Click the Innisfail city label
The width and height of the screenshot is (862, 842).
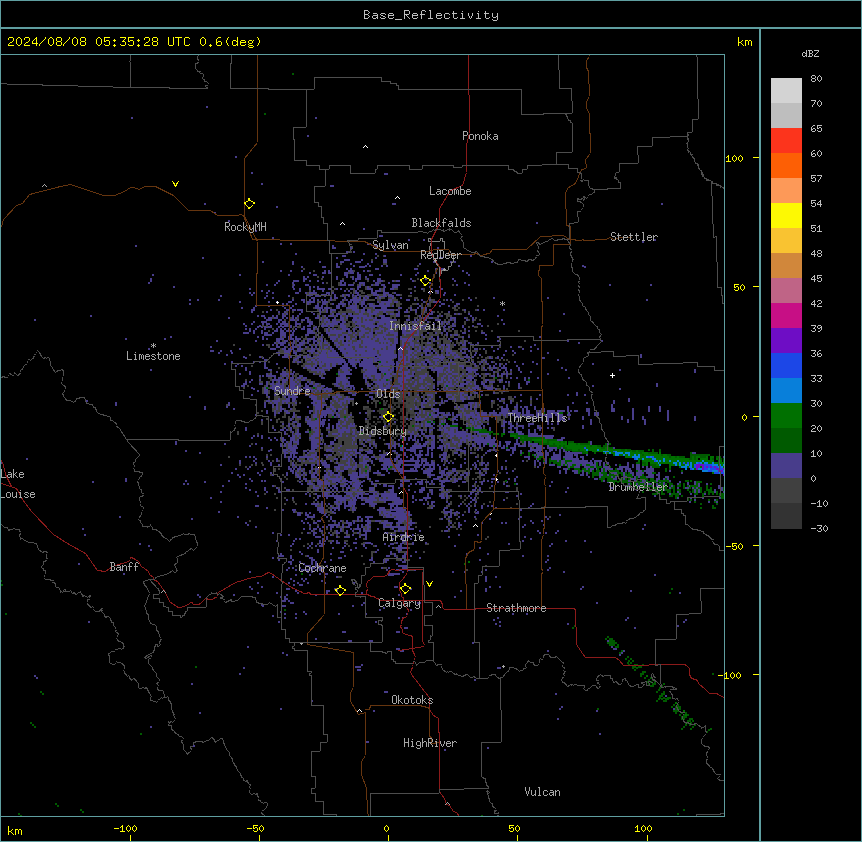415,326
